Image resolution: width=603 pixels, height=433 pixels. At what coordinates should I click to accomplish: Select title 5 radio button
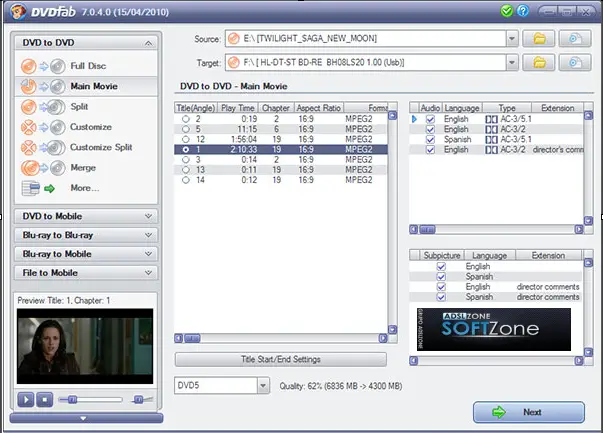[x=186, y=129]
